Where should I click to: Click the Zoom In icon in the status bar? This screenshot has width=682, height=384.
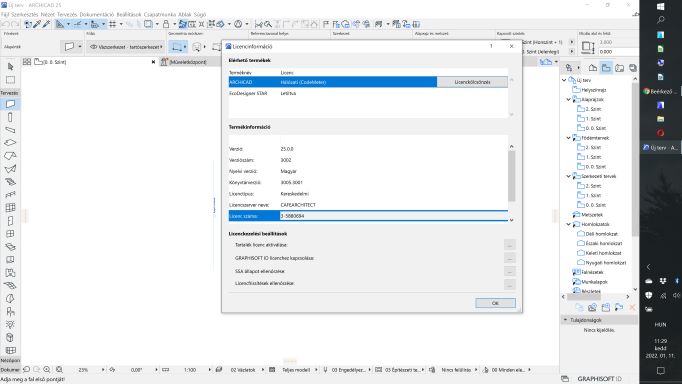click(47, 370)
